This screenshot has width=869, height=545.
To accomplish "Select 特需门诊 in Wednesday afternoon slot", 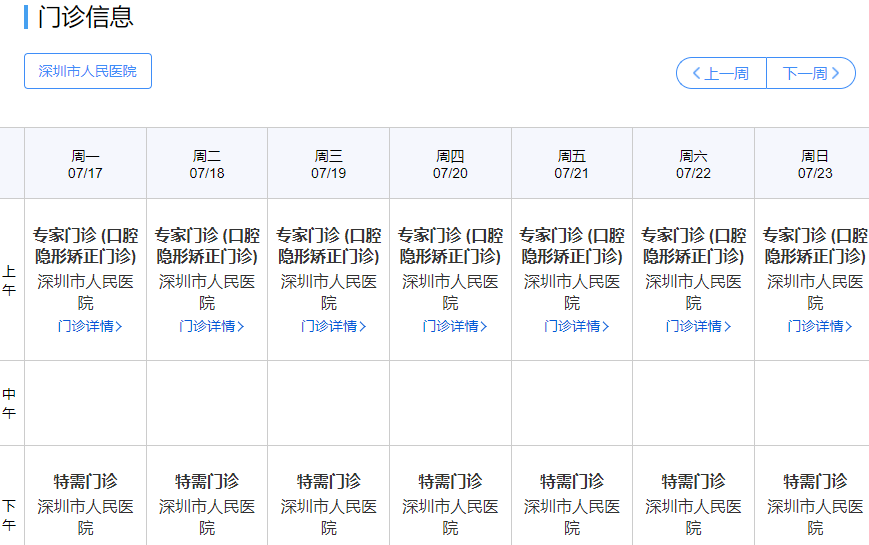I will (x=329, y=481).
